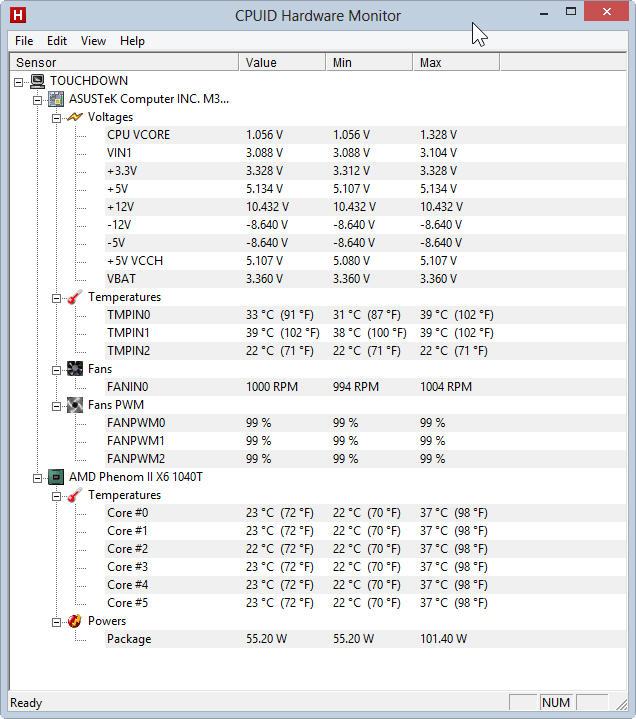Click the window resize grip corner
Viewport: 636px width, 719px height.
621,704
